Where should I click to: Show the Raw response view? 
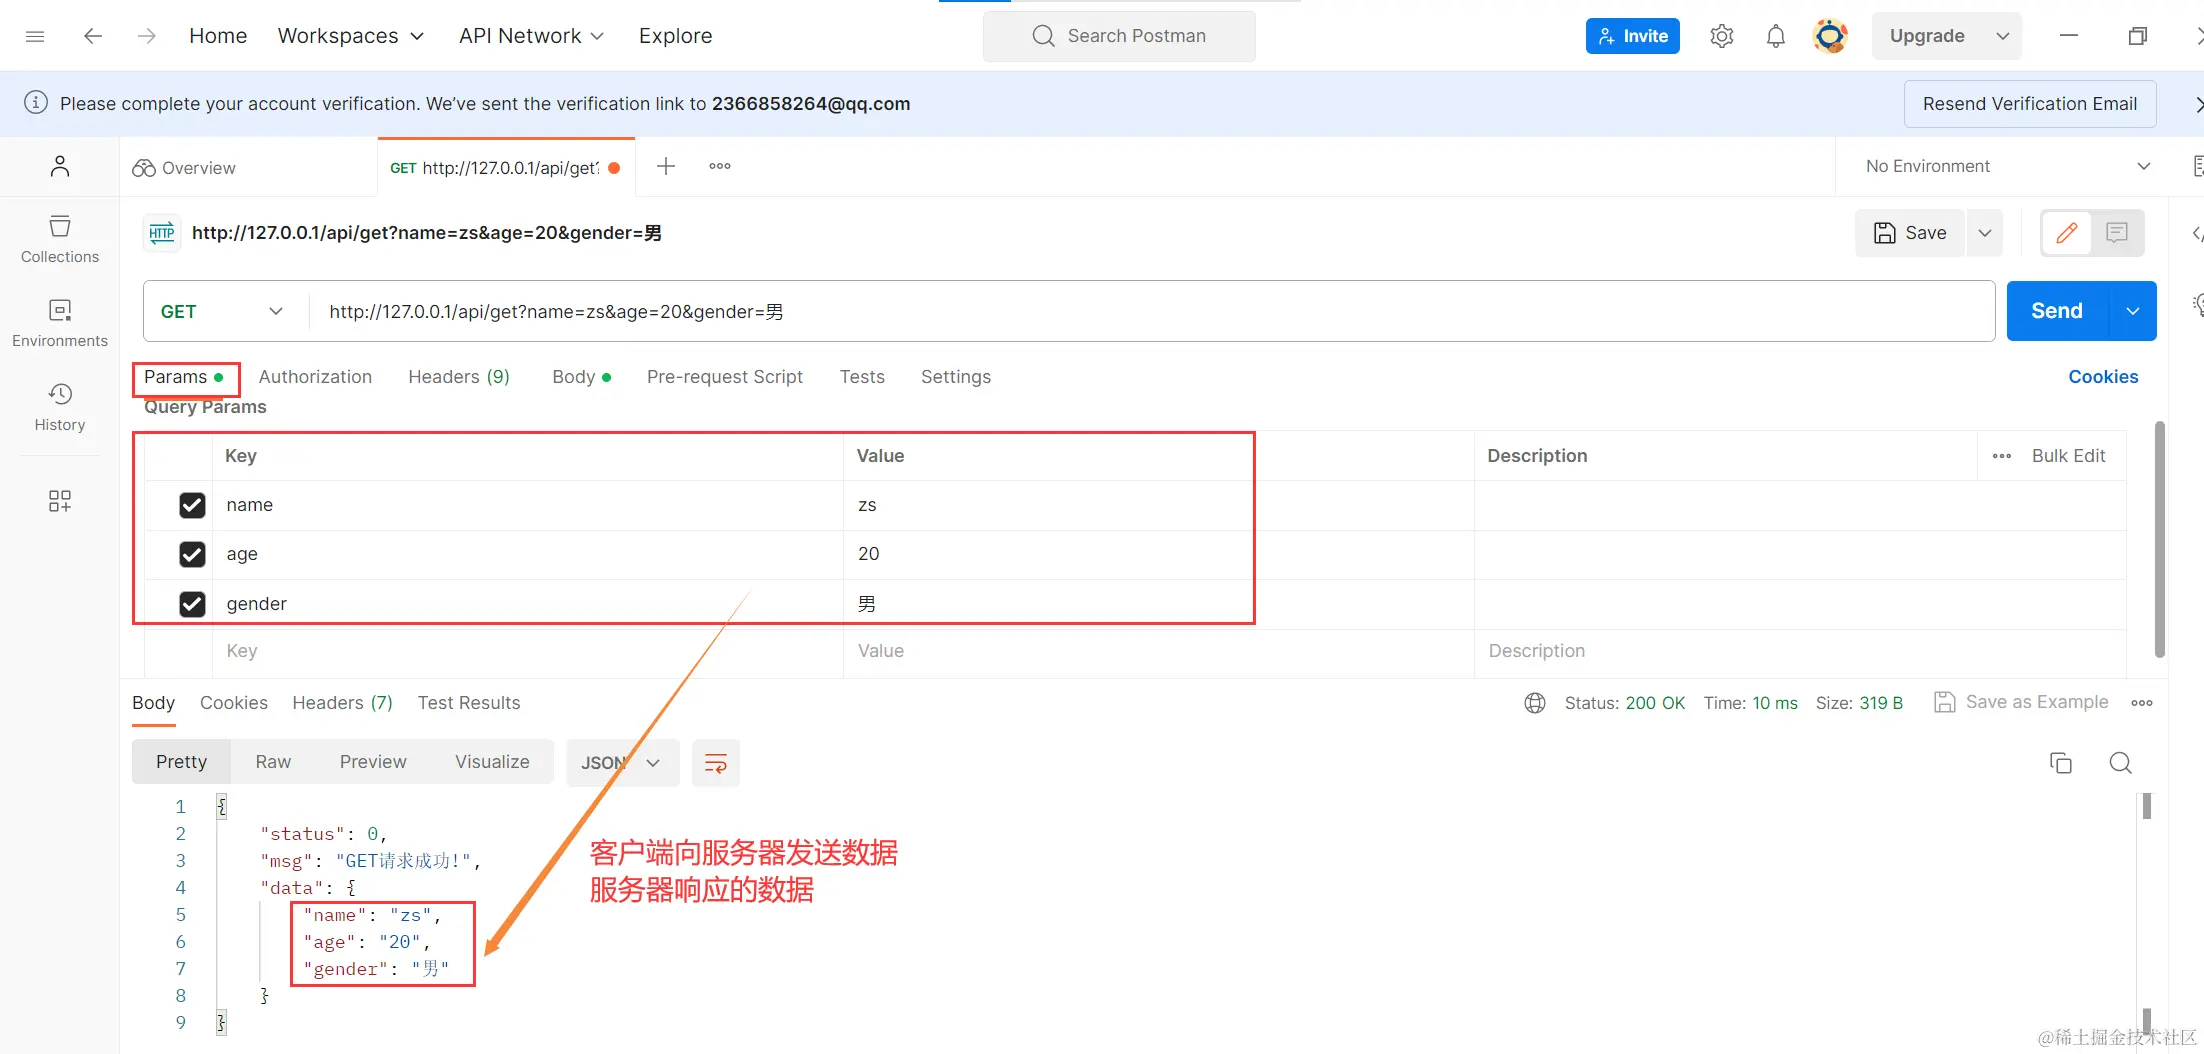(x=273, y=762)
